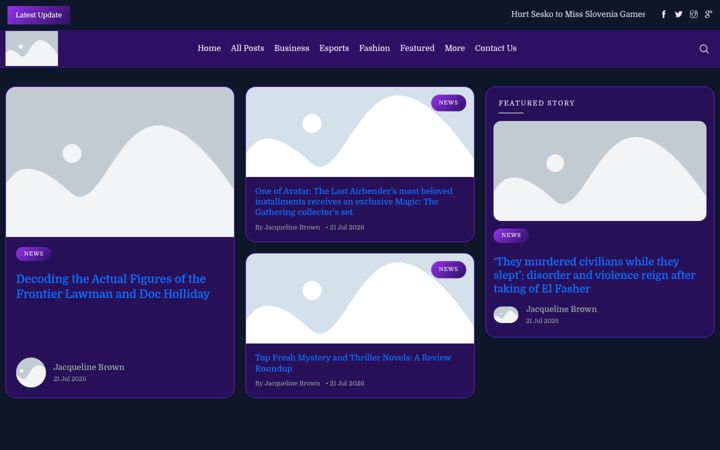Open the Google Plus social icon
The image size is (720, 450).
pos(709,14)
